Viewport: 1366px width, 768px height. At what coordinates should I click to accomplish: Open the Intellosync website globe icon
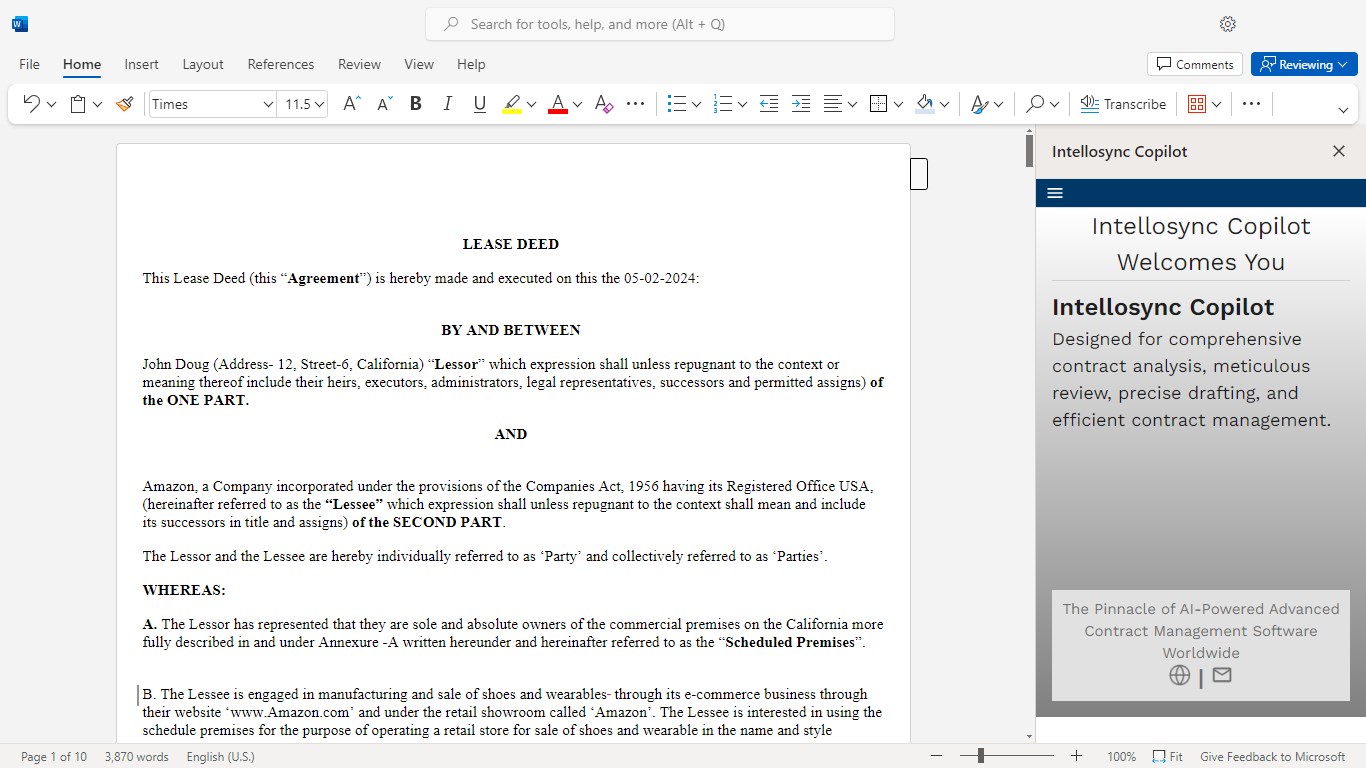click(x=1180, y=675)
